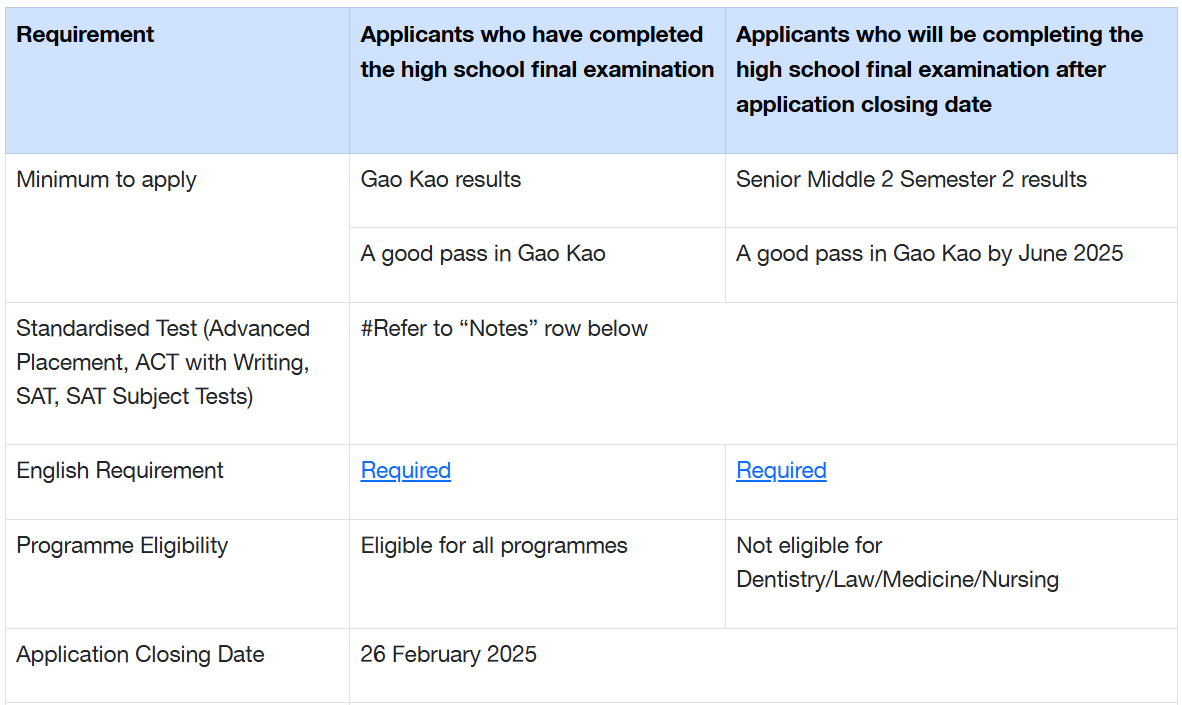Viewport: 1182px width, 705px height.
Task: Click the English Requirement row label
Action: click(x=120, y=471)
